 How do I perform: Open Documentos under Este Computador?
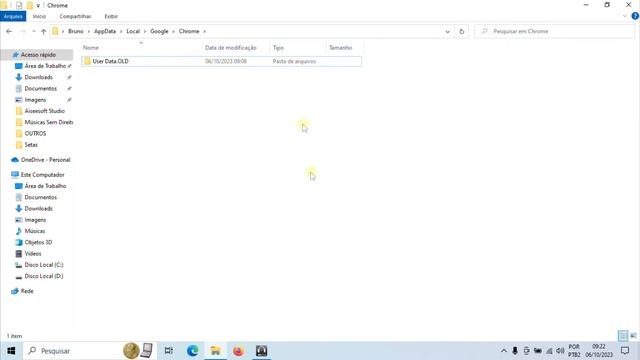(40, 198)
